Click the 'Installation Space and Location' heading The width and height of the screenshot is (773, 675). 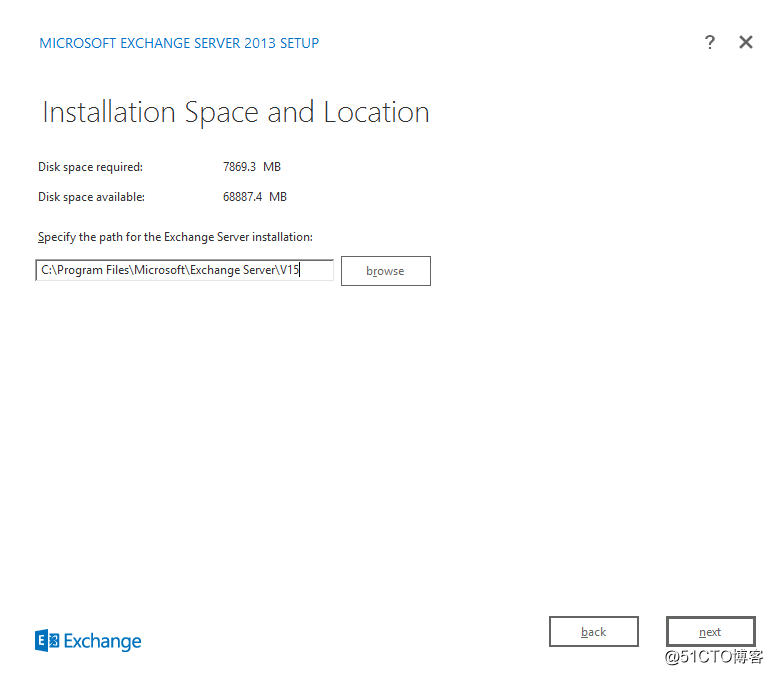point(236,112)
